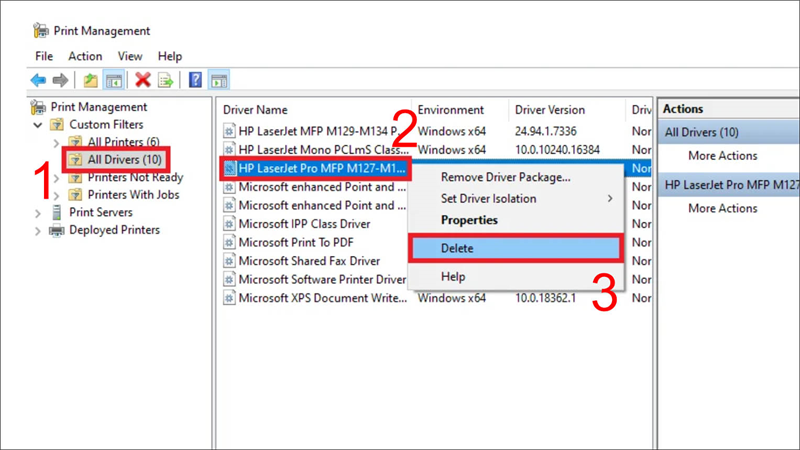Toggle the Show/Hide Console Tree icon
800x450 pixels.
(x=114, y=80)
